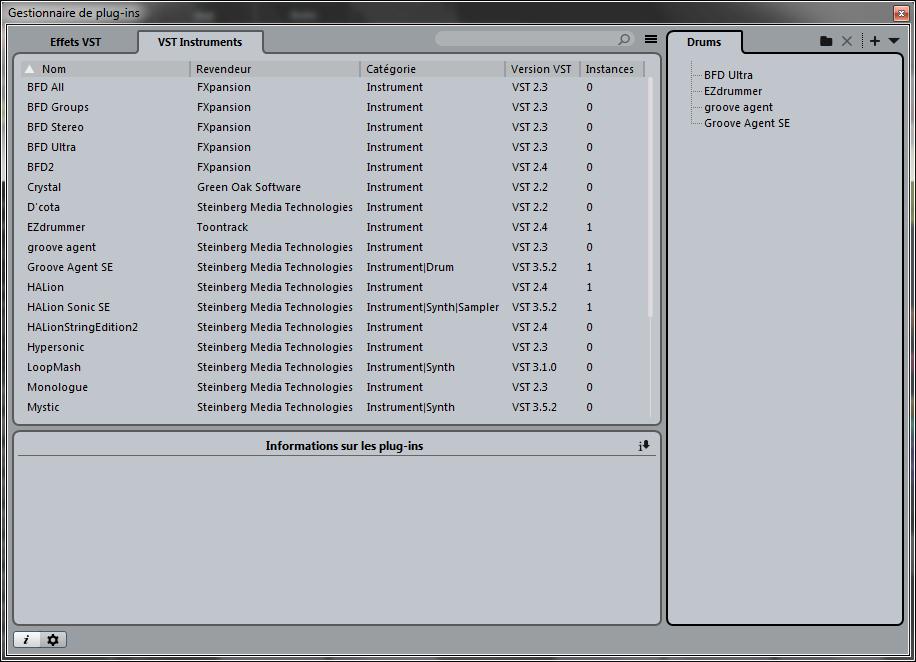Add a new collection with plus icon

click(x=875, y=41)
